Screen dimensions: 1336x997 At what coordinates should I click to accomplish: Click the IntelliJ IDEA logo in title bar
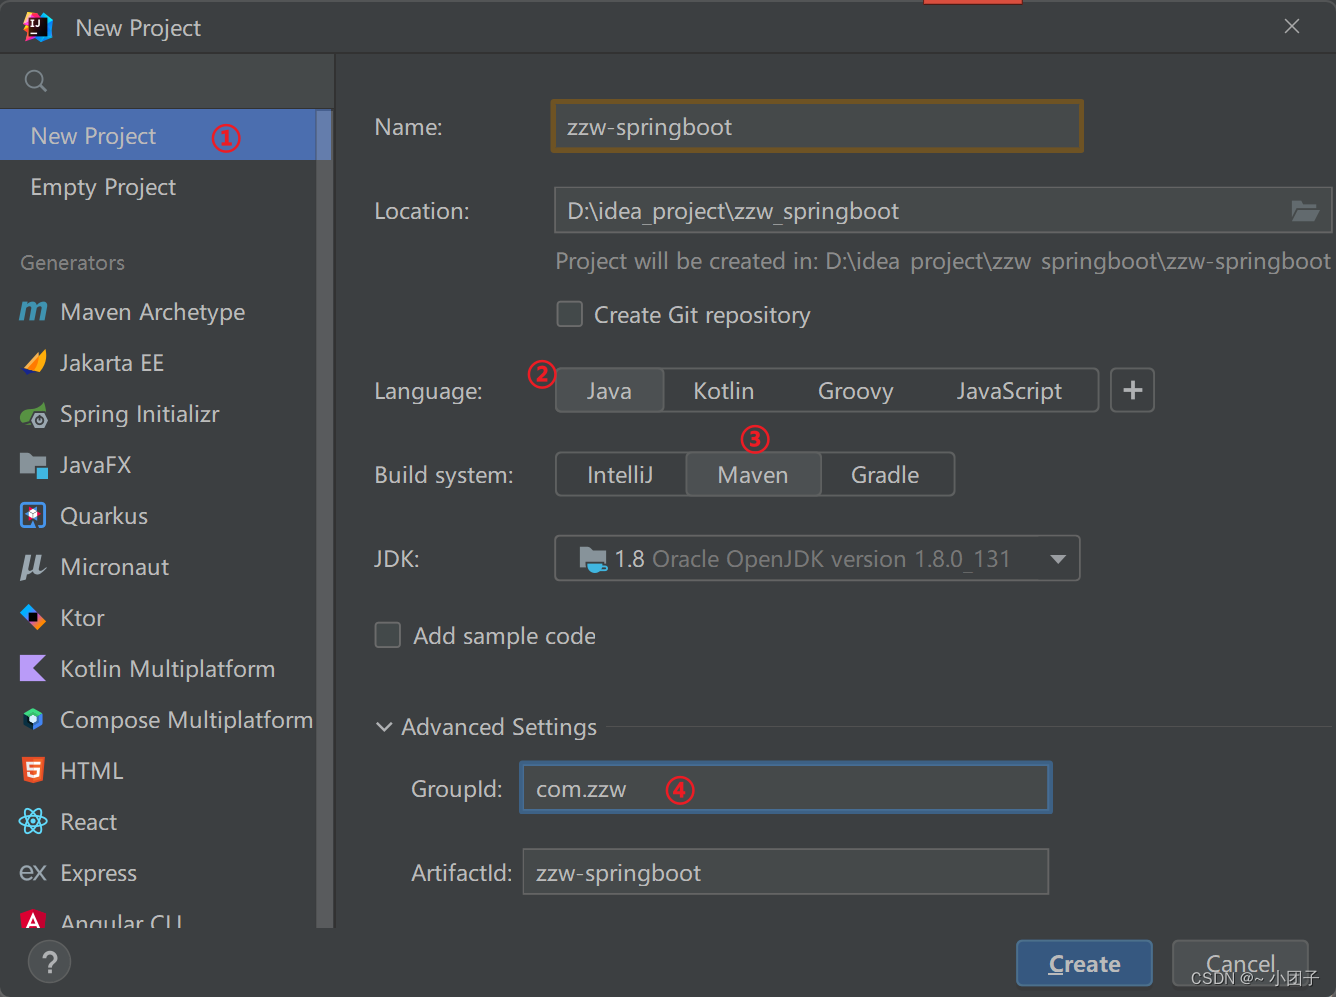point(38,27)
